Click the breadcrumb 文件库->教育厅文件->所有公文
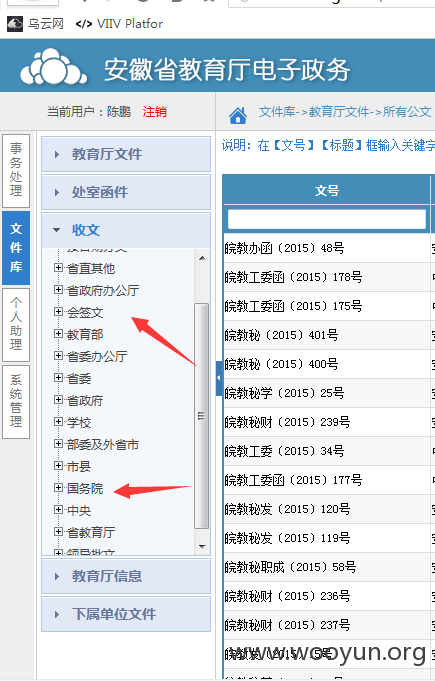This screenshot has height=681, width=435. tap(345, 112)
